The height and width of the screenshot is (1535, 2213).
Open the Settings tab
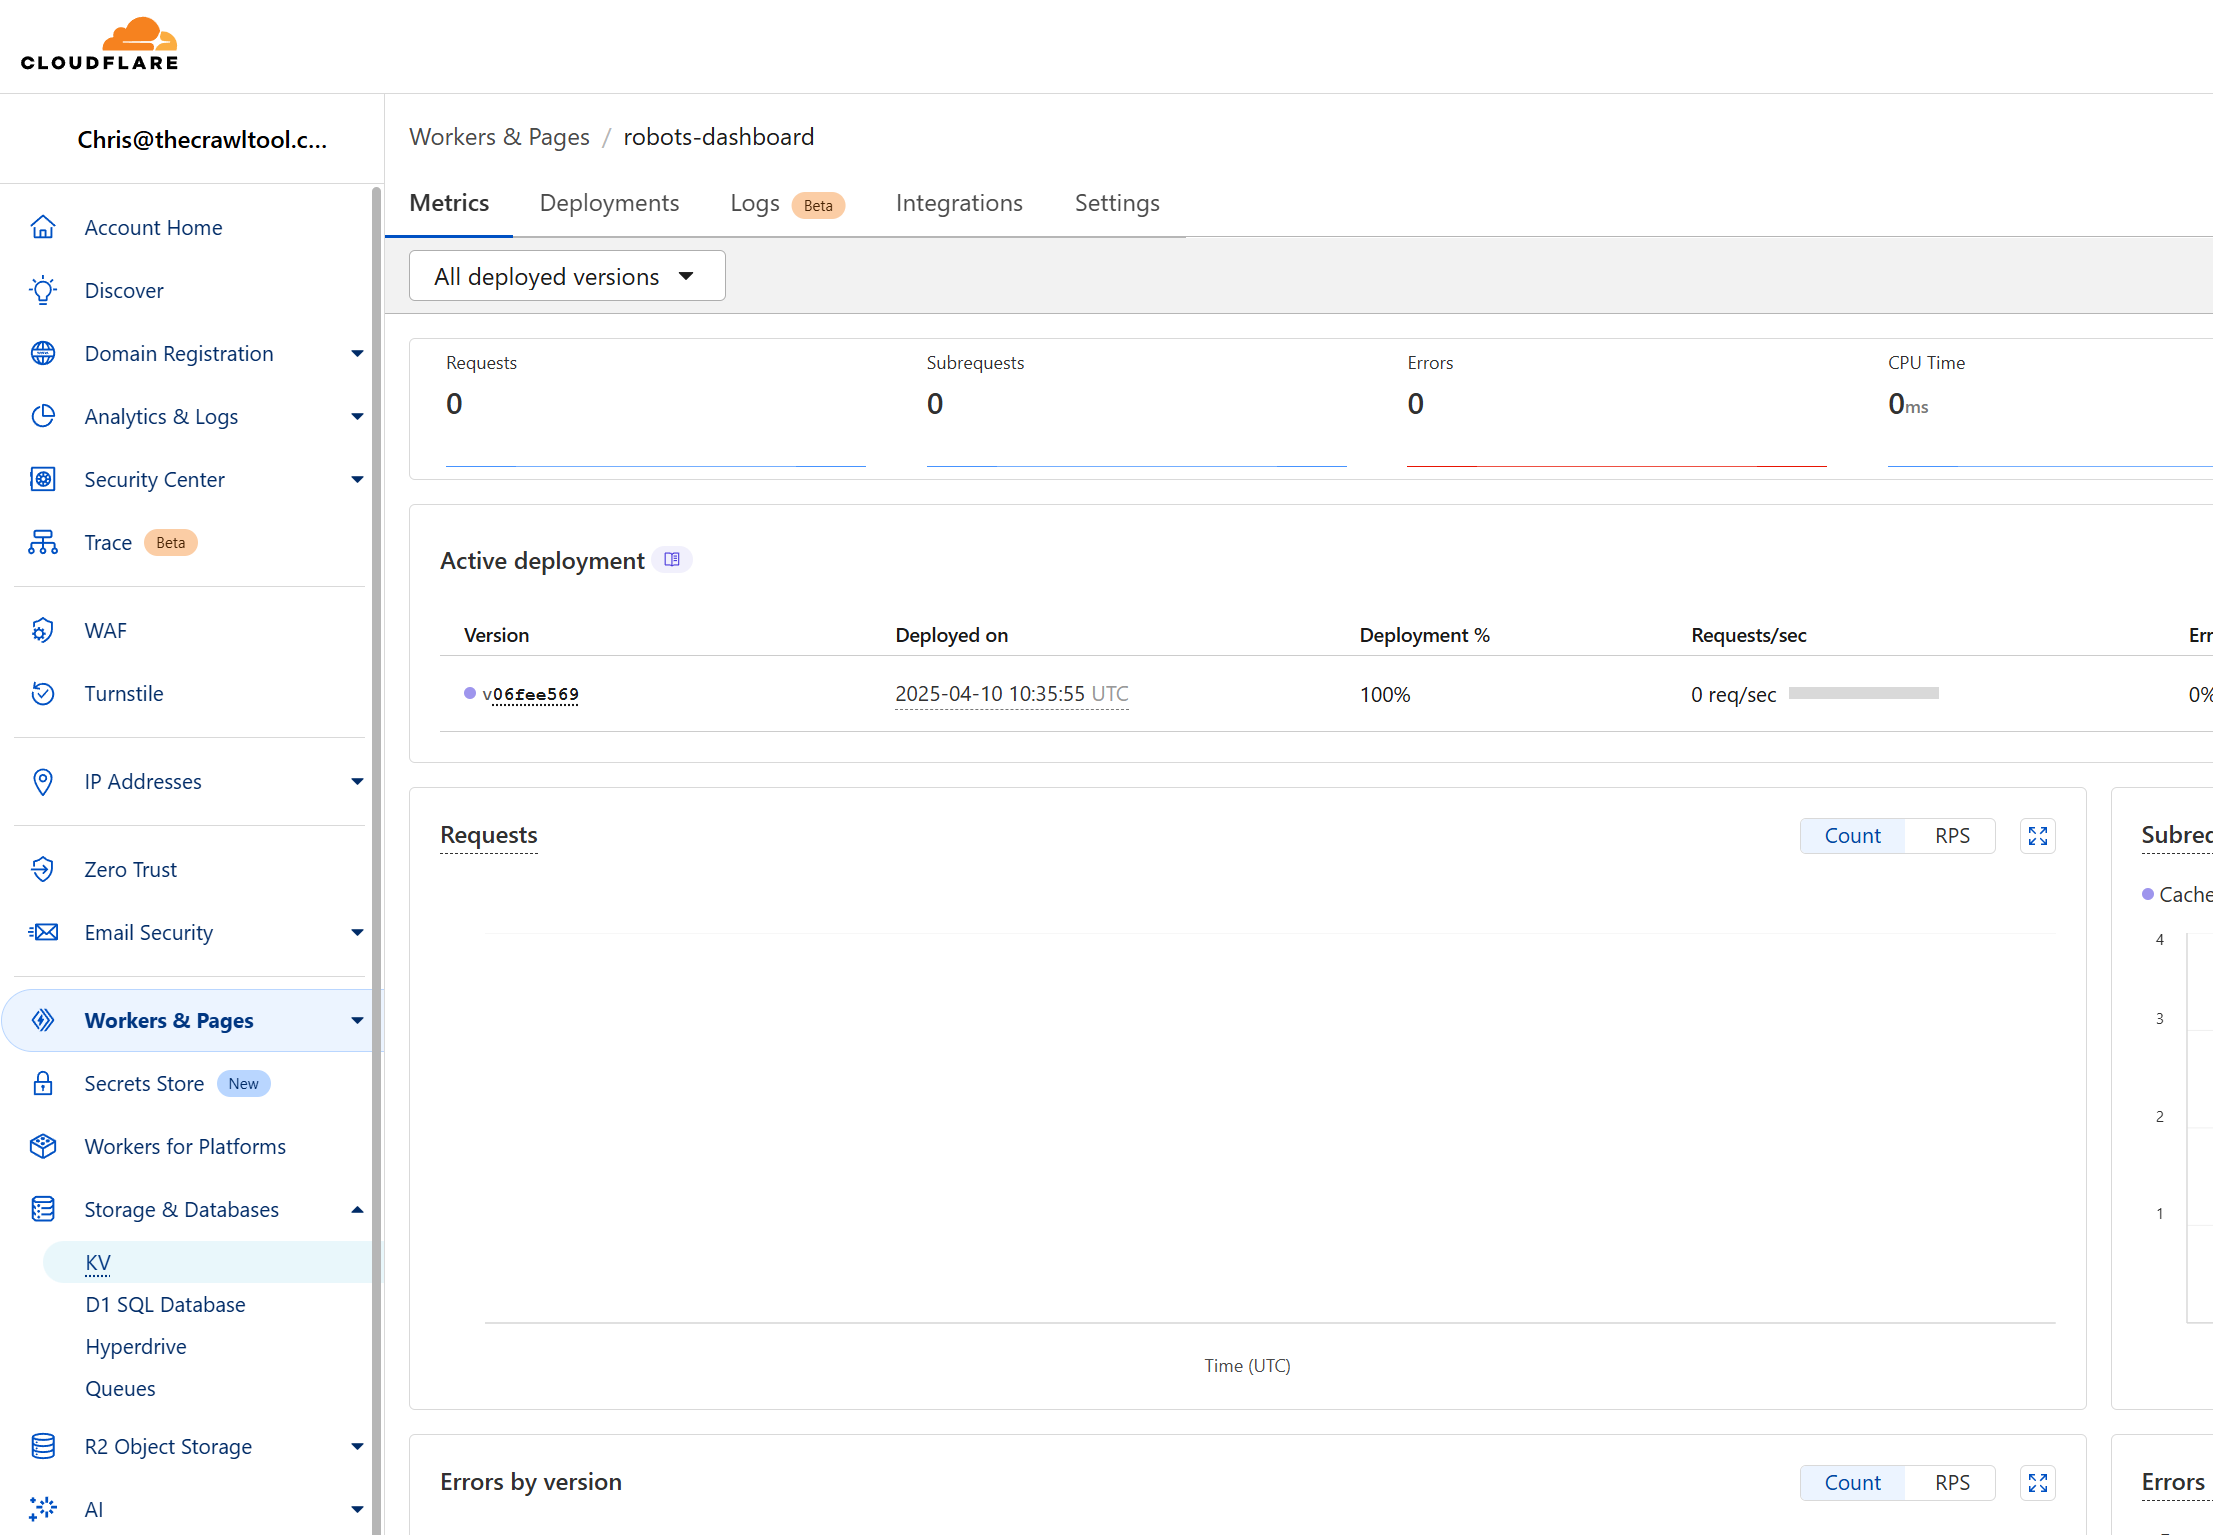click(x=1116, y=203)
